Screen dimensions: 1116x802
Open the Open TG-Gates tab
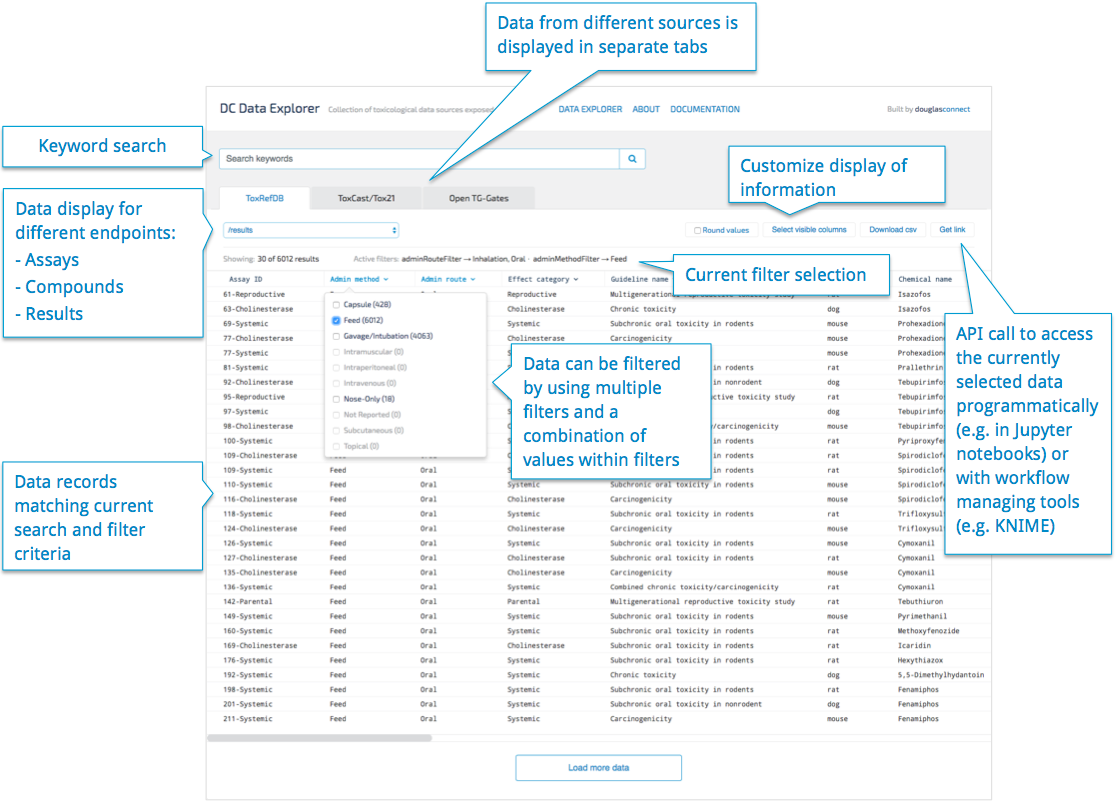click(x=478, y=198)
